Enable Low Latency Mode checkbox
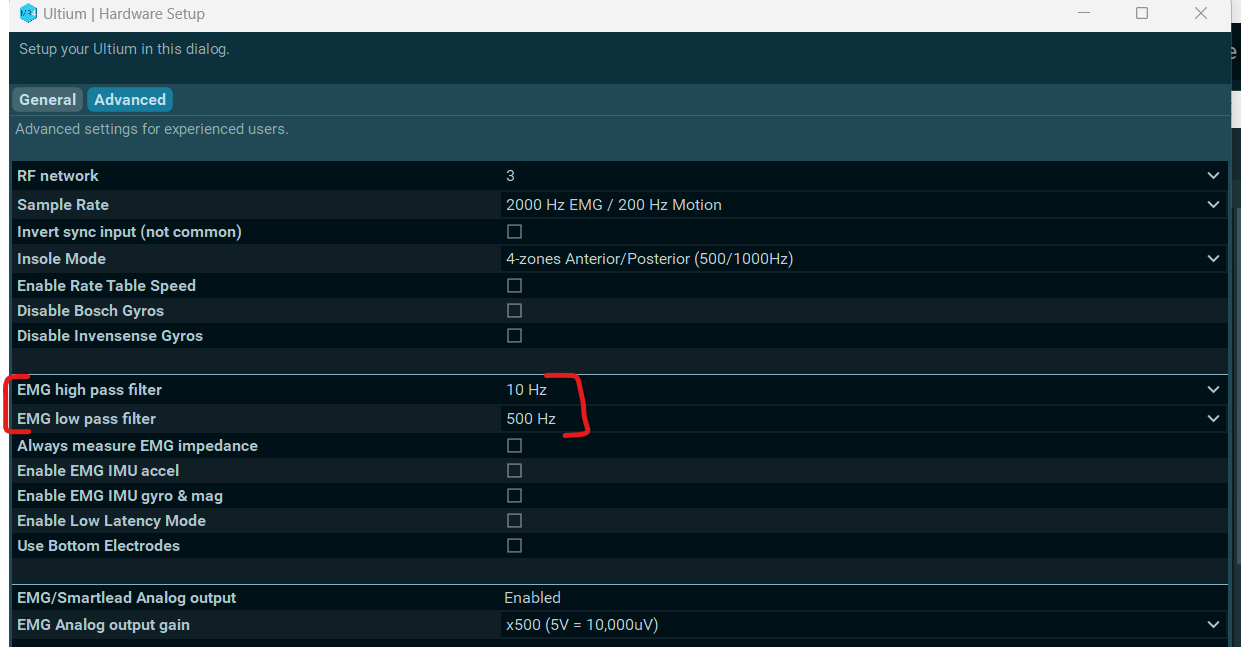Viewport: 1241px width, 647px height. tap(514, 521)
